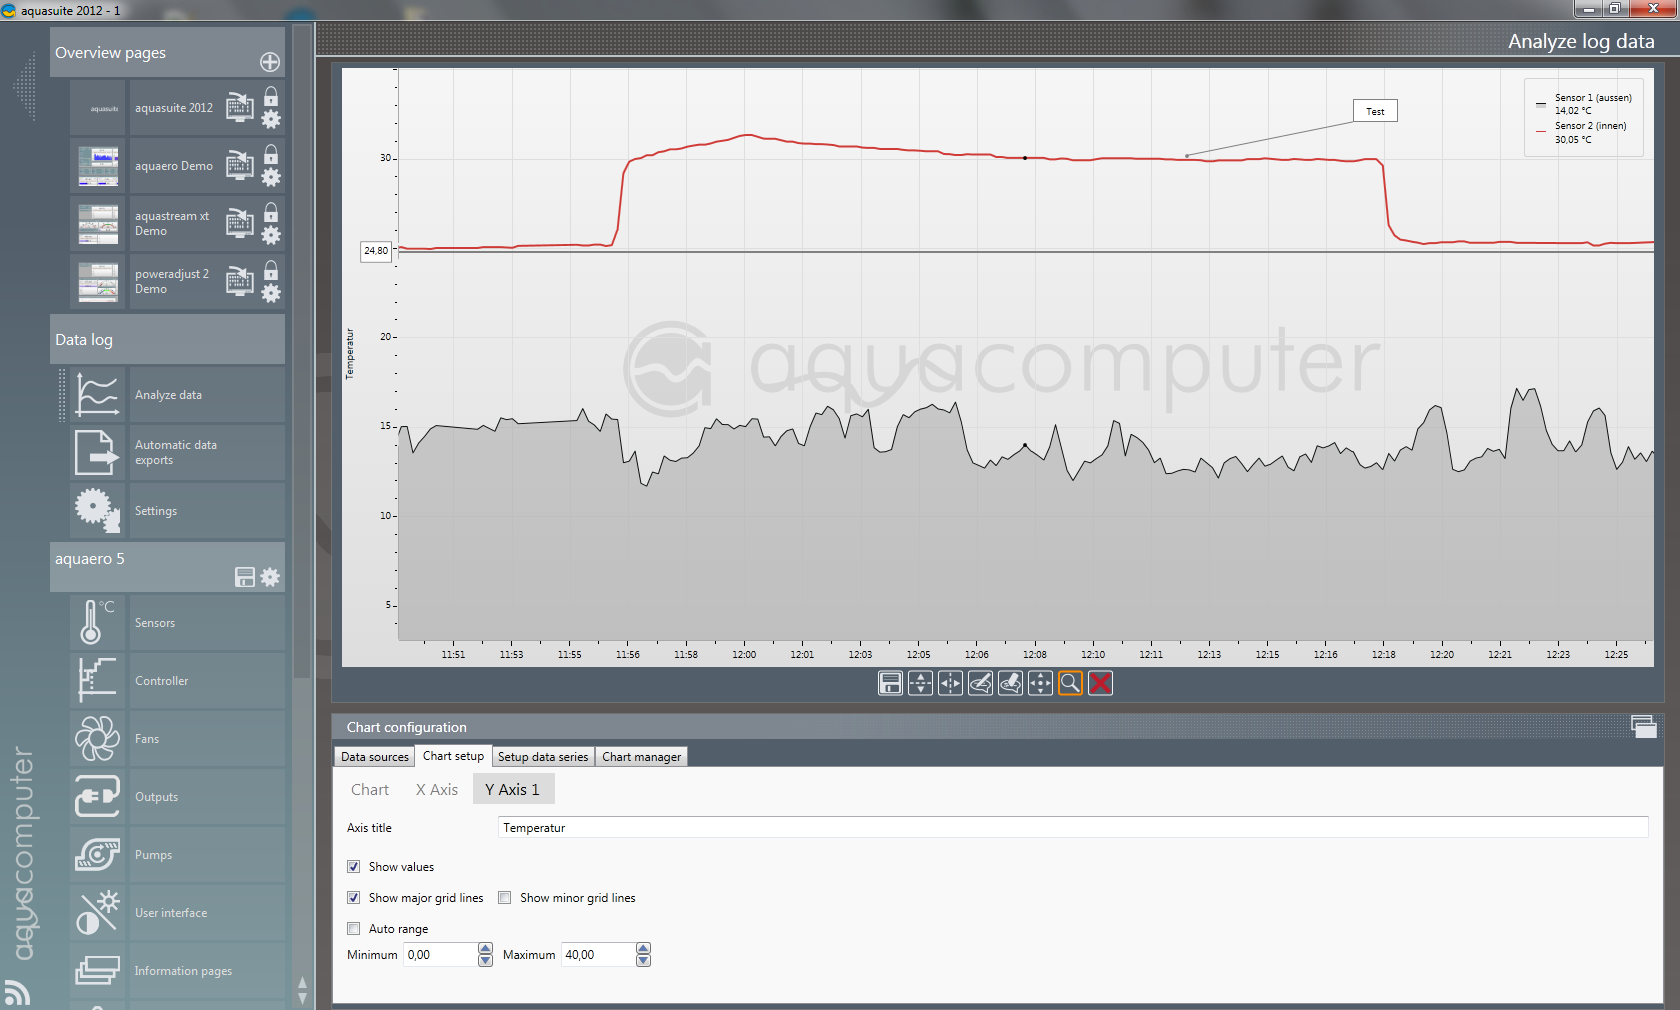Click the Axis title input field

pos(1073,827)
